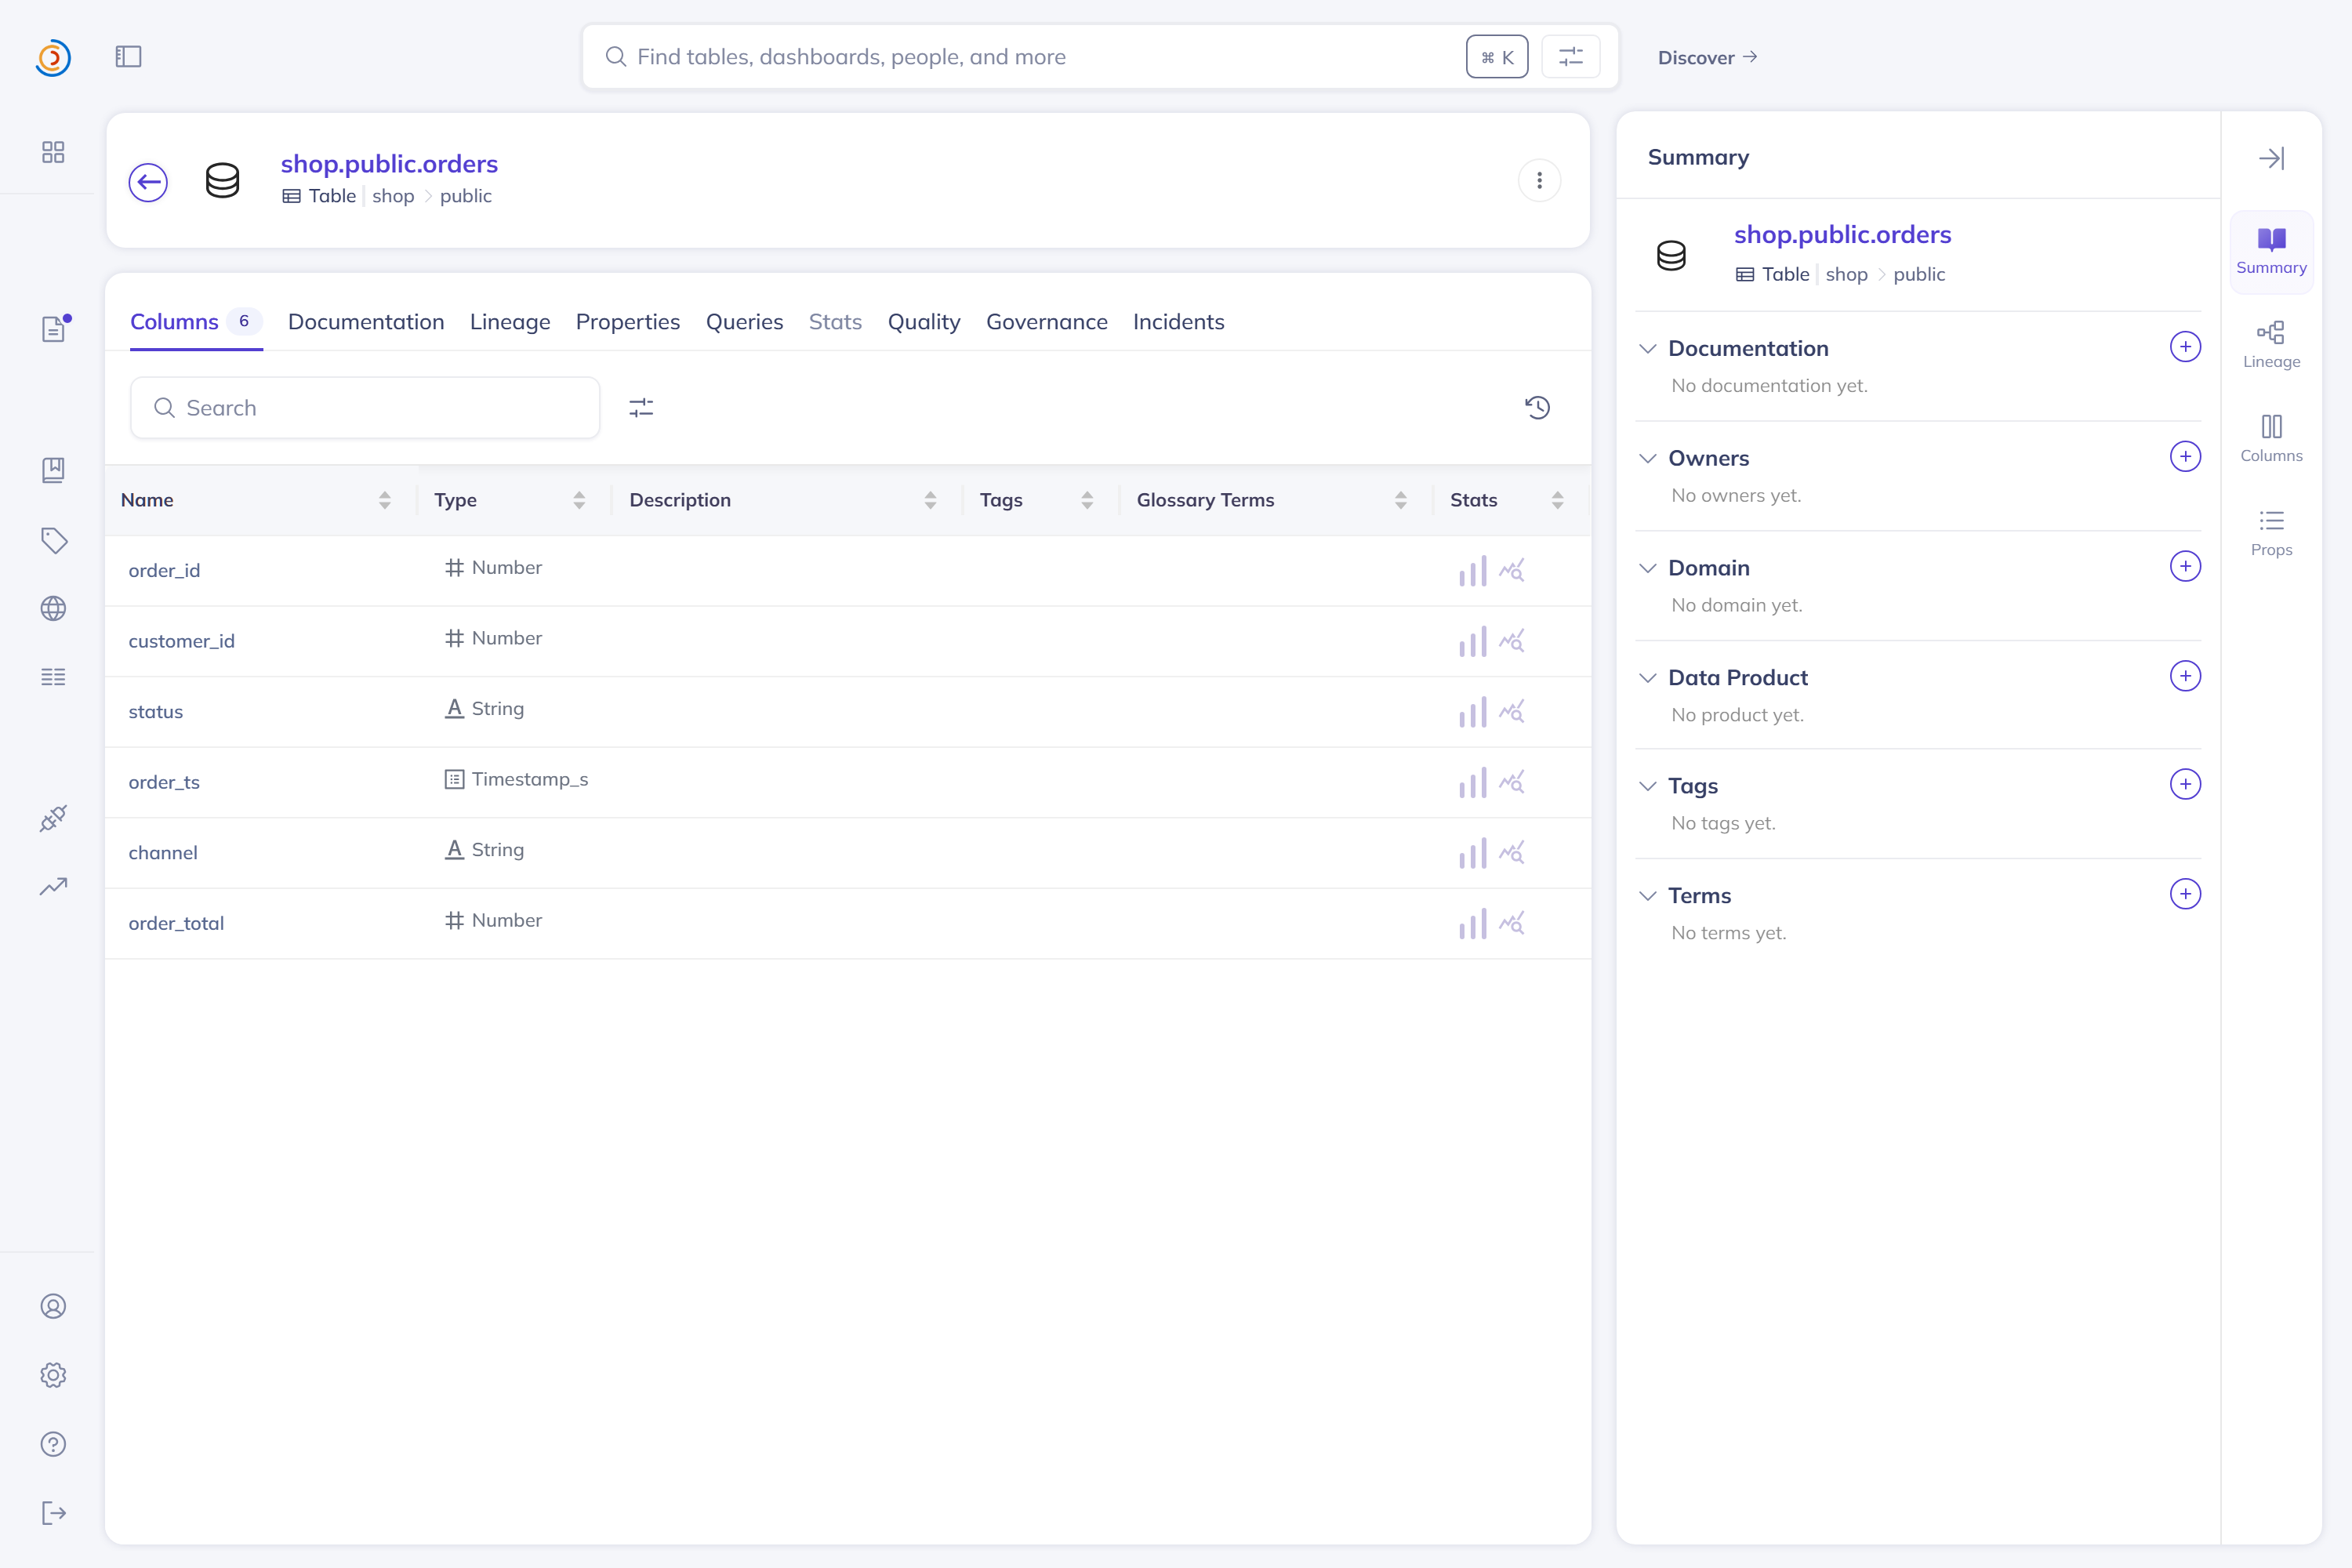The width and height of the screenshot is (2352, 1568).
Task: View bar chart stats for order_id
Action: [1472, 571]
